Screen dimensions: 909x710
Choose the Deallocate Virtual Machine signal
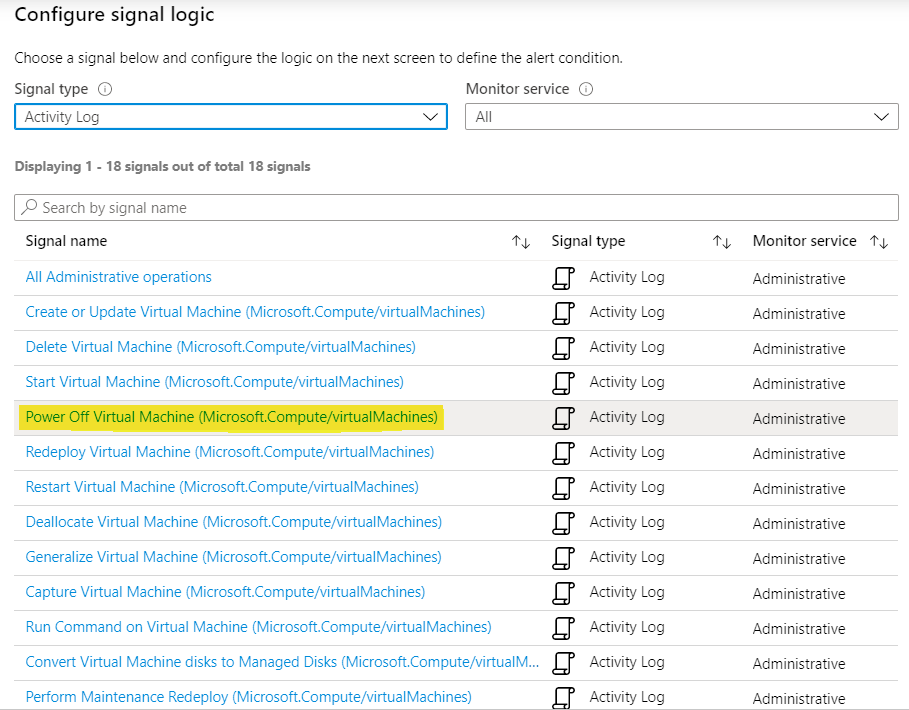[233, 522]
